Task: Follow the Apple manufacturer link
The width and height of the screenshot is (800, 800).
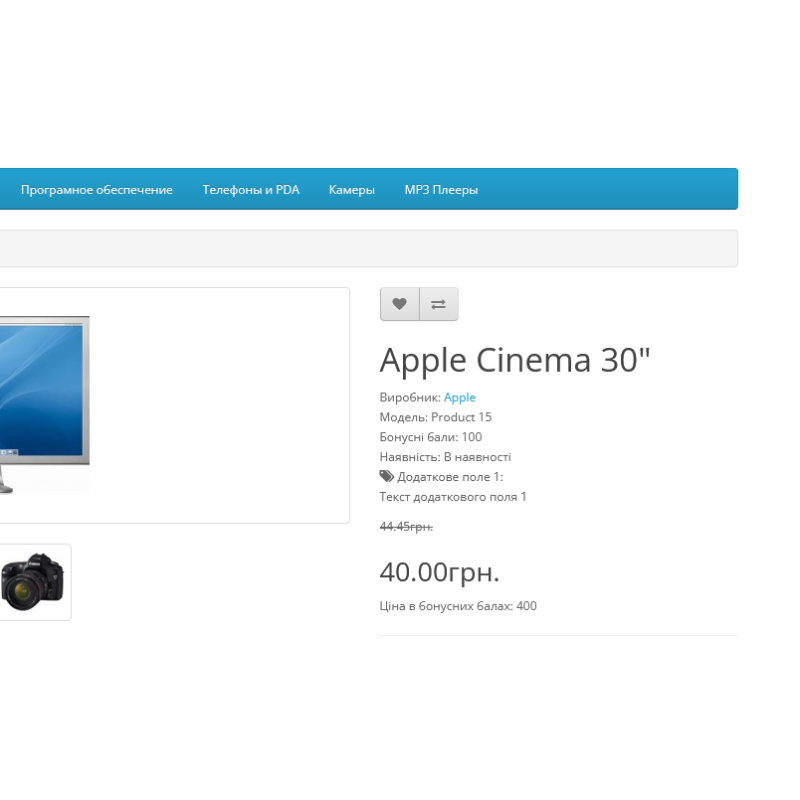Action: coord(459,397)
